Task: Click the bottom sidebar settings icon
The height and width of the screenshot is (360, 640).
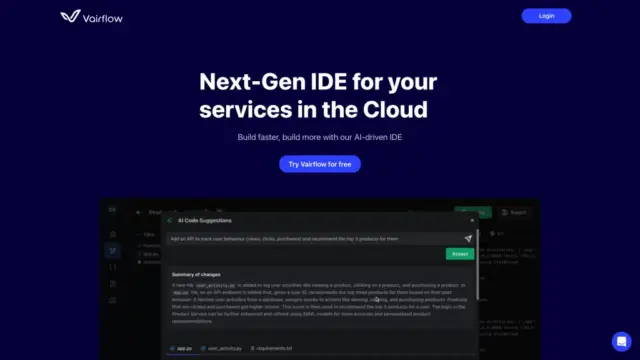Action: pos(113,300)
